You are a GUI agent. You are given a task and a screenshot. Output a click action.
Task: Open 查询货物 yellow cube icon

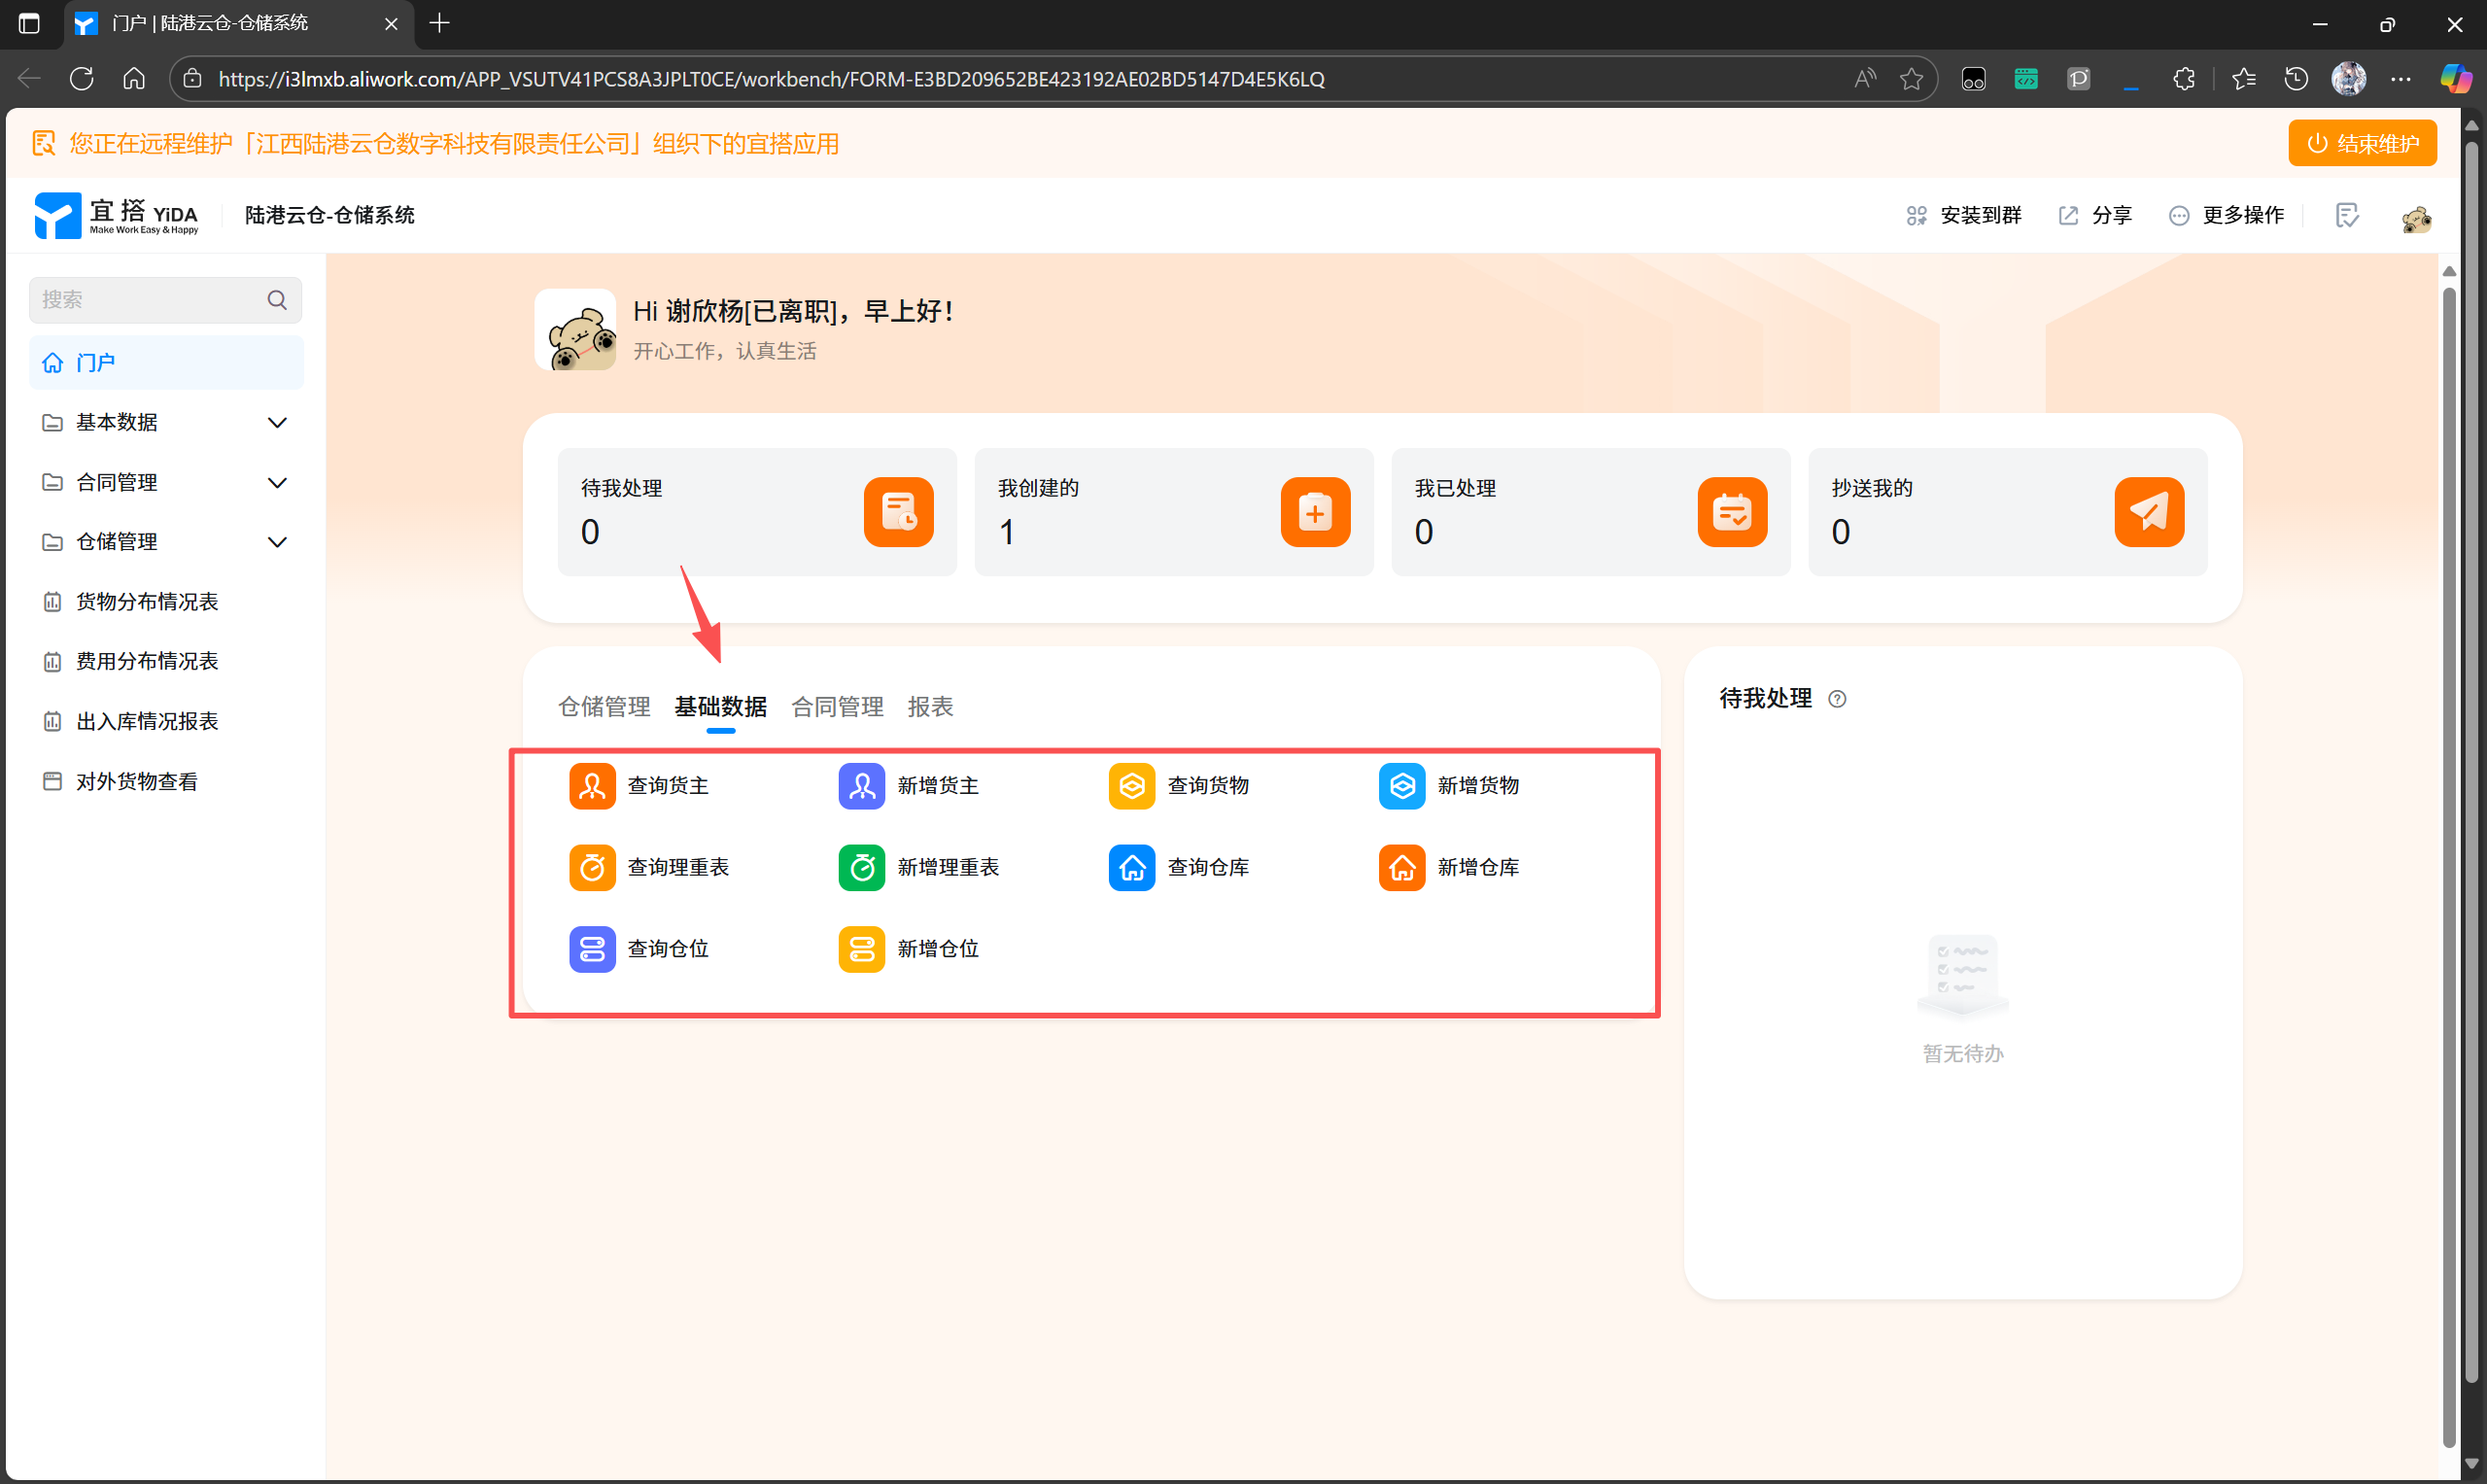1131,786
